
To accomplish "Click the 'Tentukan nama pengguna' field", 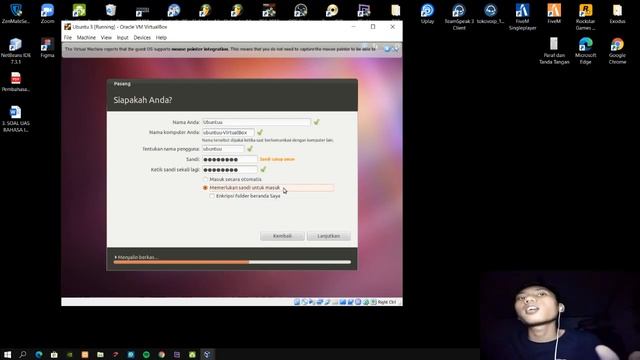I will pos(223,149).
